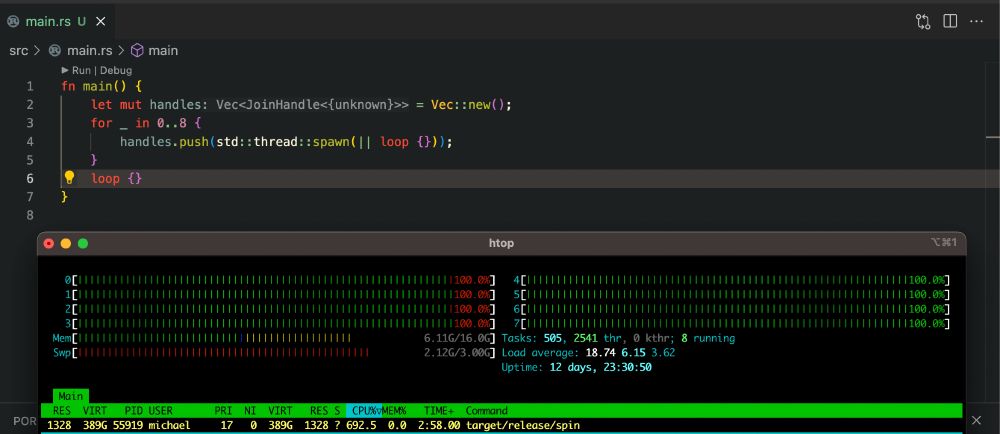Sort htop by the CPU% column
Viewport: 1000px width, 434px height.
[364, 411]
